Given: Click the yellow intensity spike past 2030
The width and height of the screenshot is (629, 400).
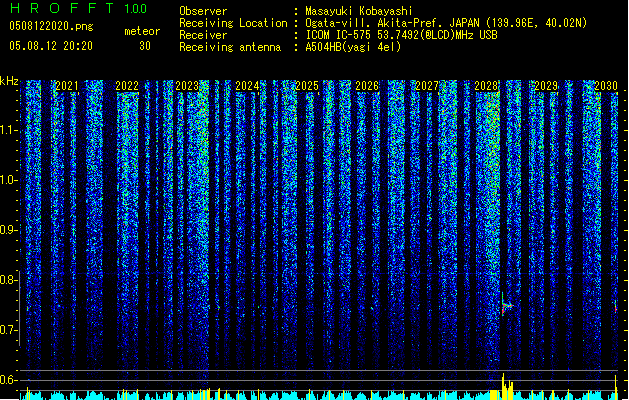Looking at the screenshot, I should 616,387.
